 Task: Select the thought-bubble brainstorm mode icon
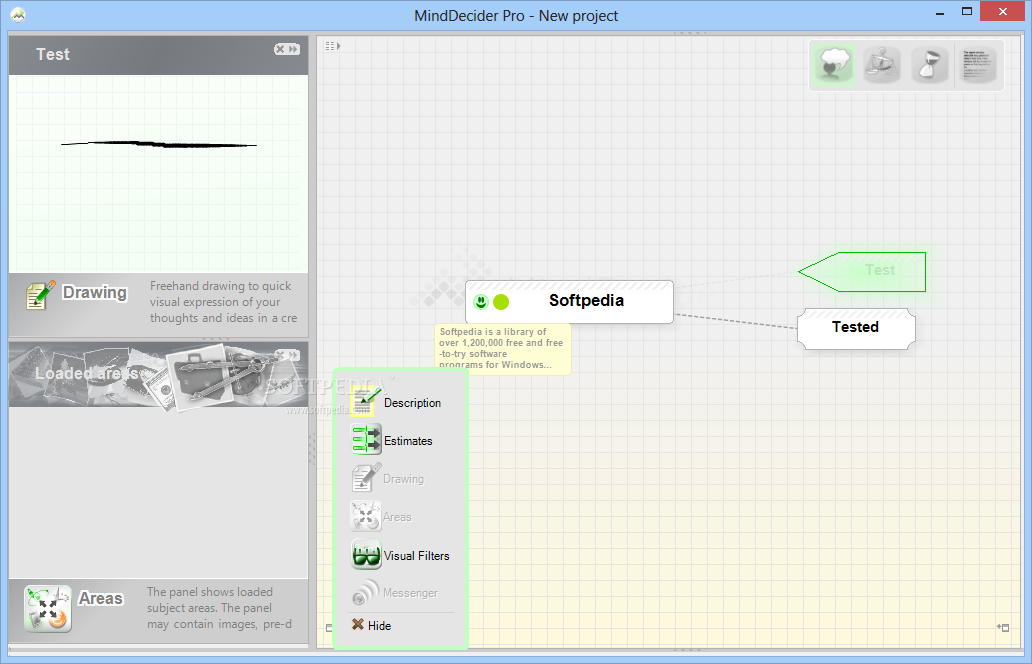pyautogui.click(x=833, y=64)
